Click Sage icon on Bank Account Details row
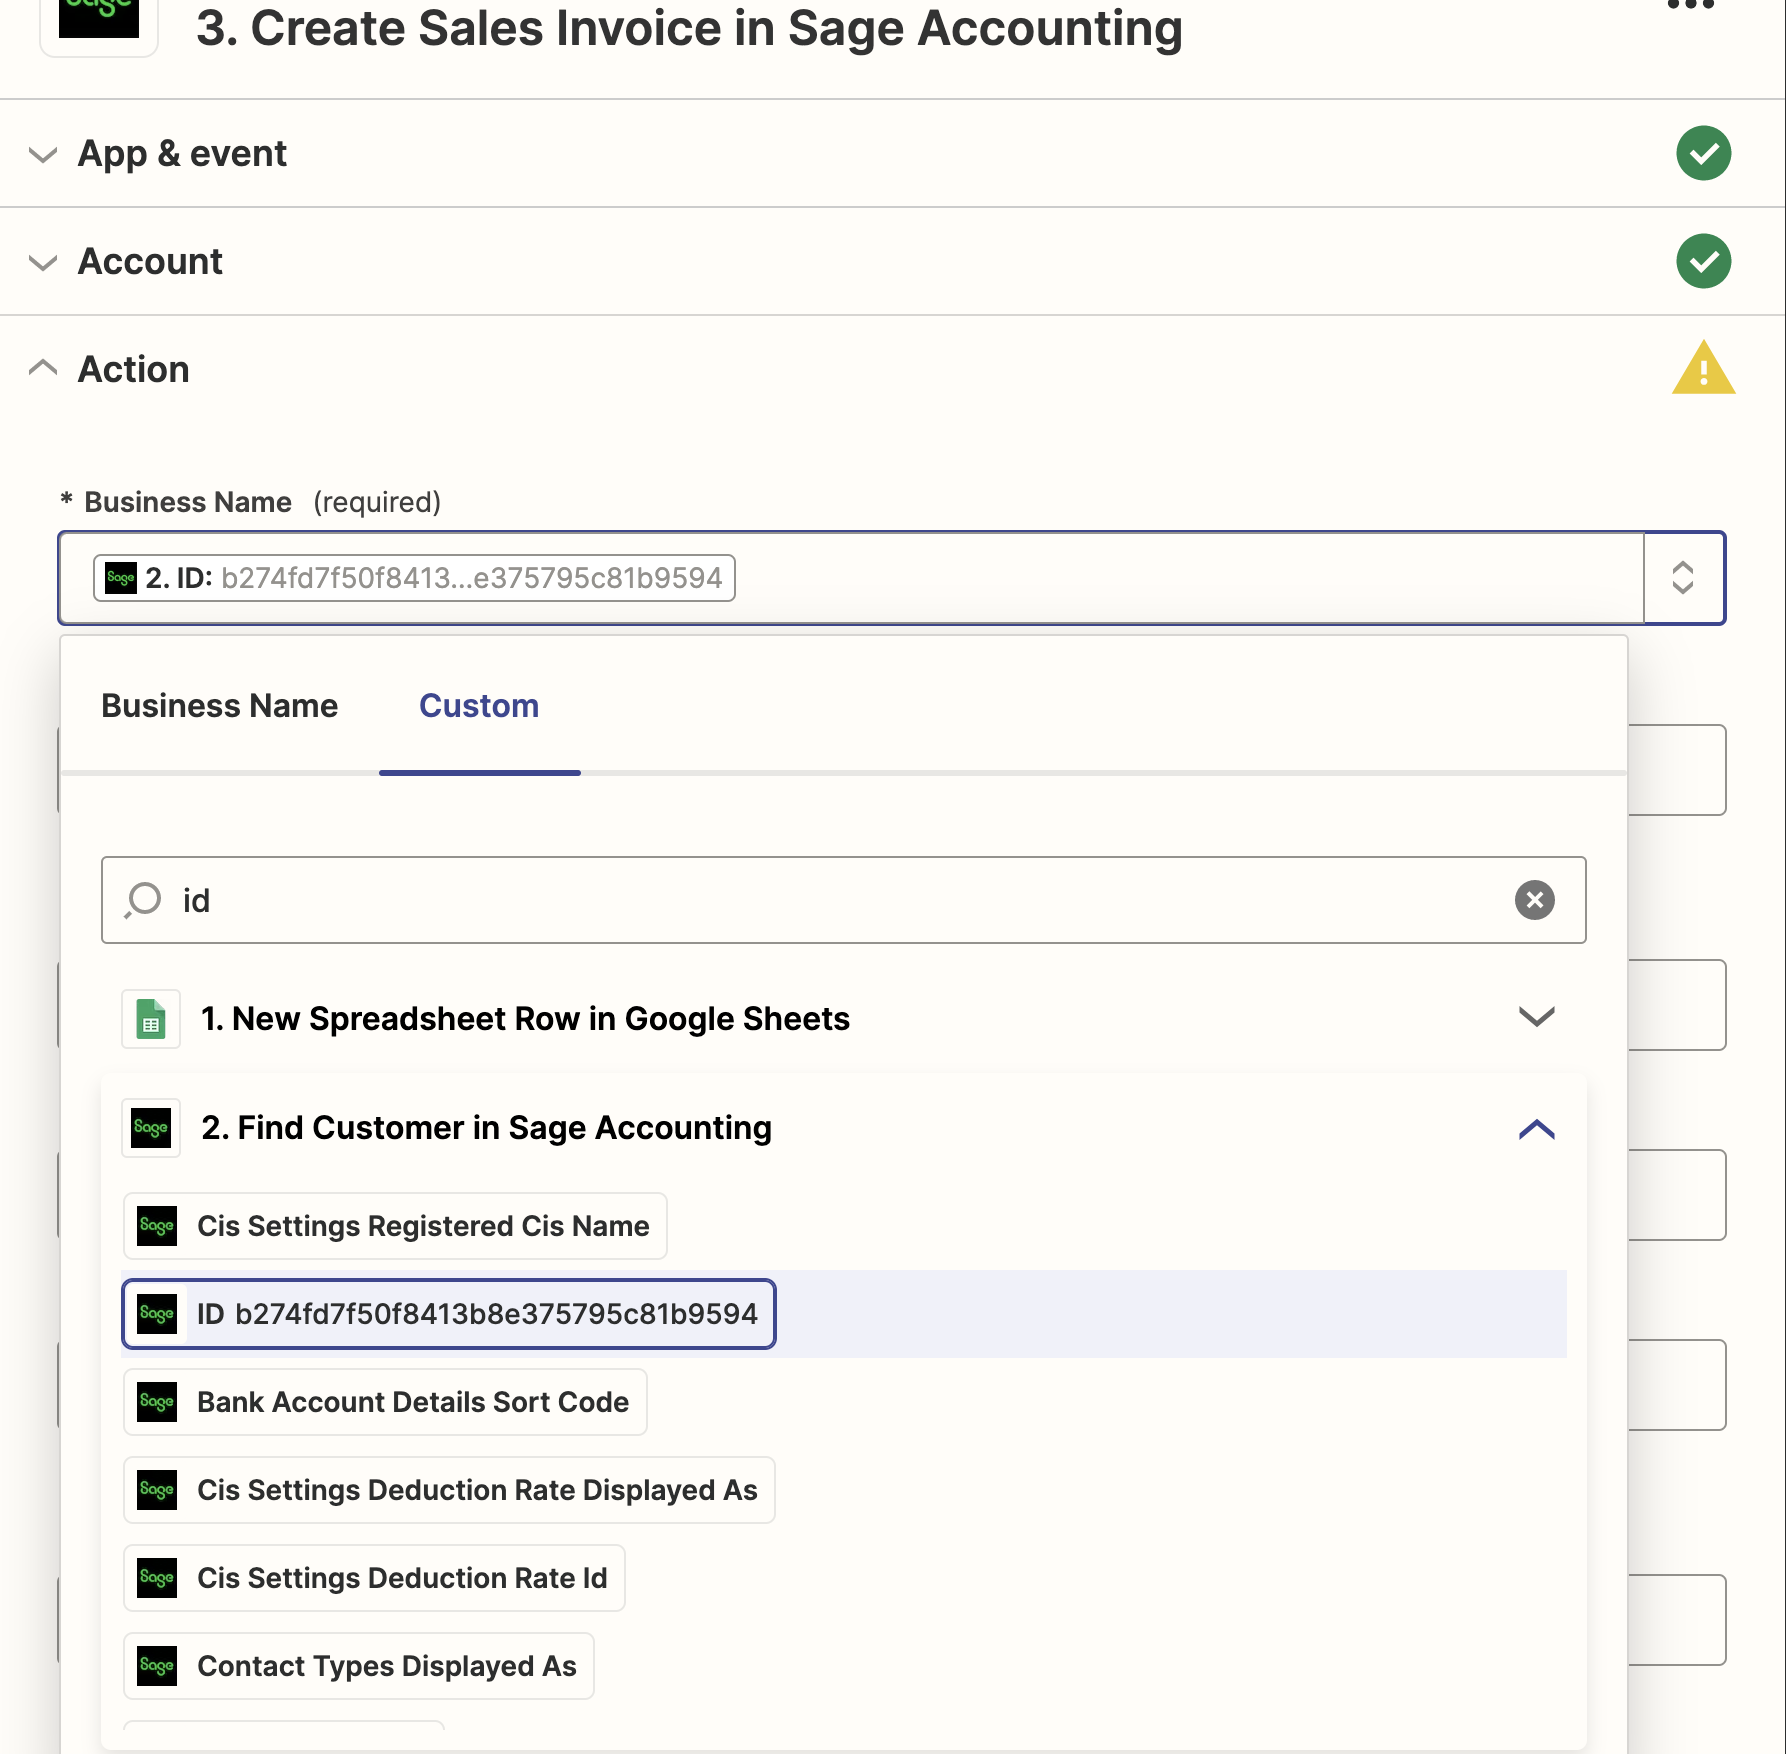Screen dimensions: 1786x1754 click(157, 1402)
